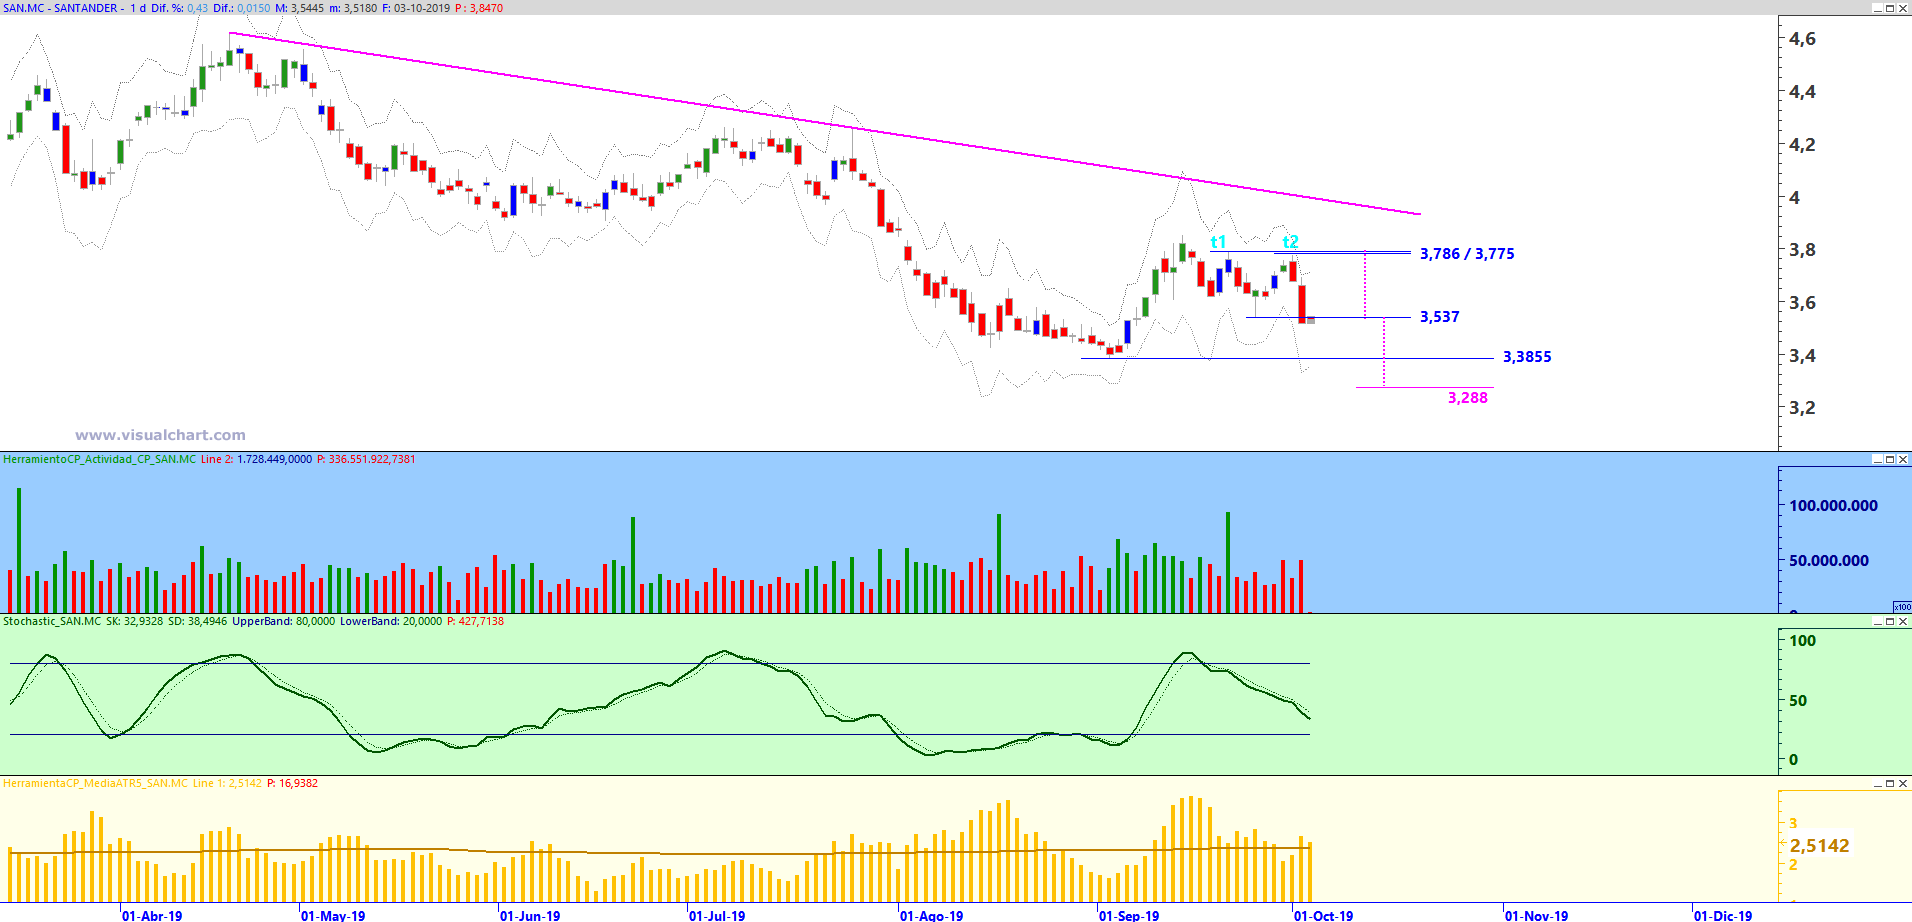This screenshot has height=922, width=1912.
Task: Close the MediaATR5 indicator panel
Action: coord(1903,783)
